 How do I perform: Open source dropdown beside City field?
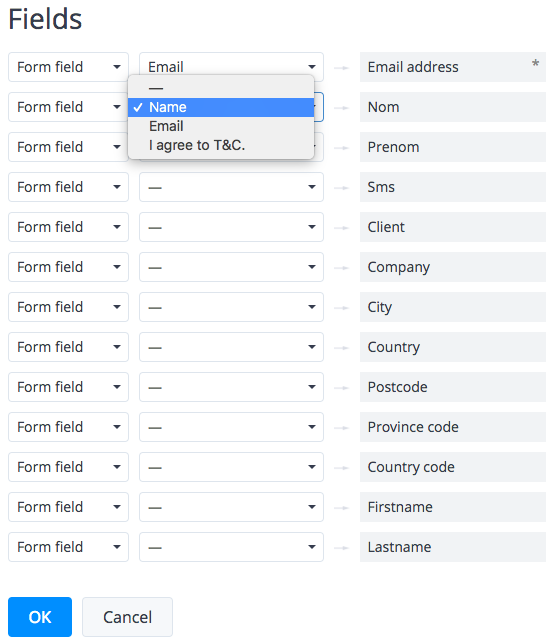(231, 307)
